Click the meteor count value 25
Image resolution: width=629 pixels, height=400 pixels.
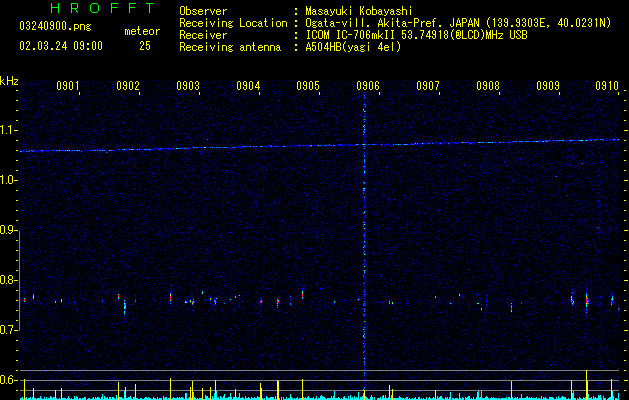[x=145, y=46]
